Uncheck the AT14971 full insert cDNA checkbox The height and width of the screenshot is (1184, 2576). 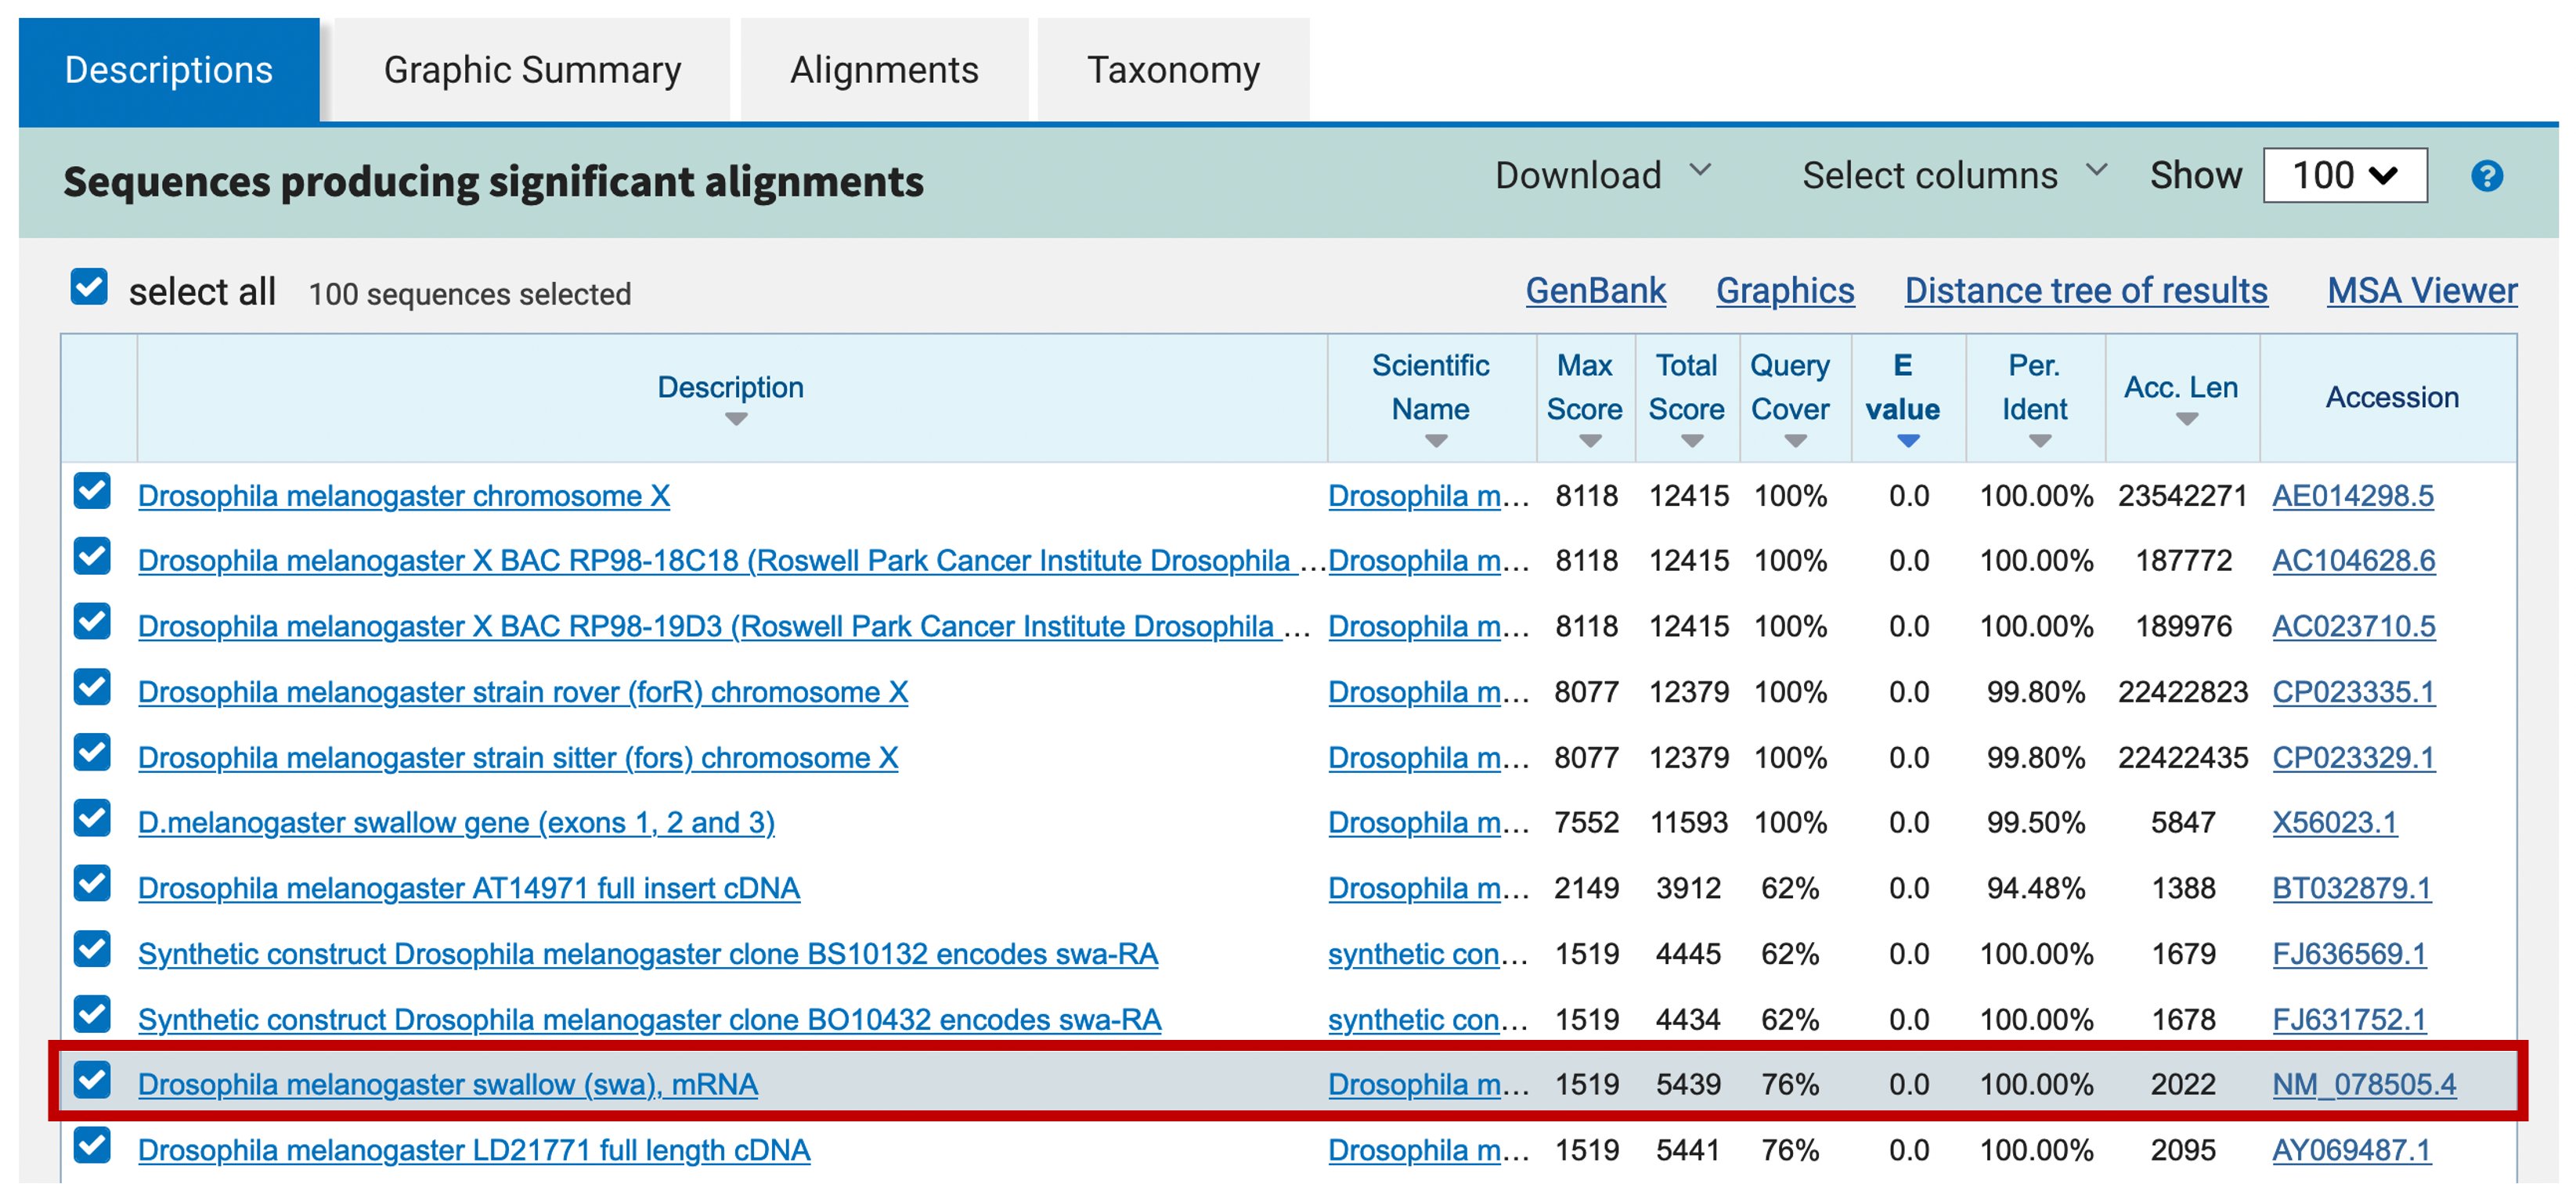tap(92, 884)
